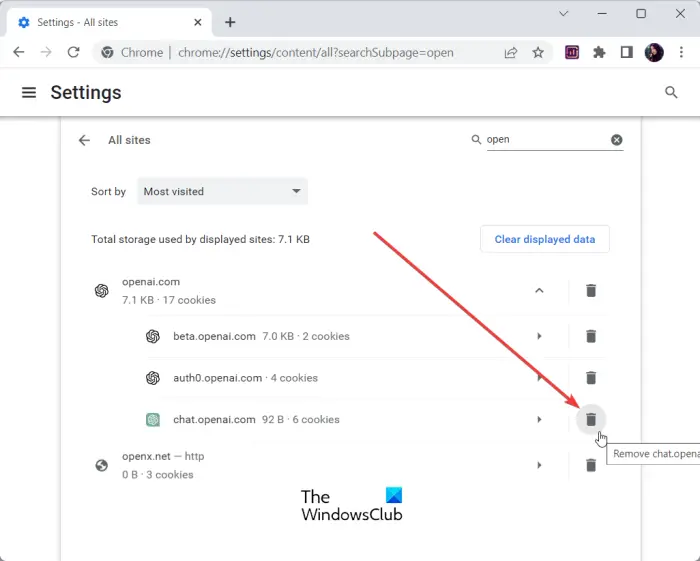The height and width of the screenshot is (561, 700).
Task: Reload the page with the refresh icon
Action: pyautogui.click(x=74, y=52)
